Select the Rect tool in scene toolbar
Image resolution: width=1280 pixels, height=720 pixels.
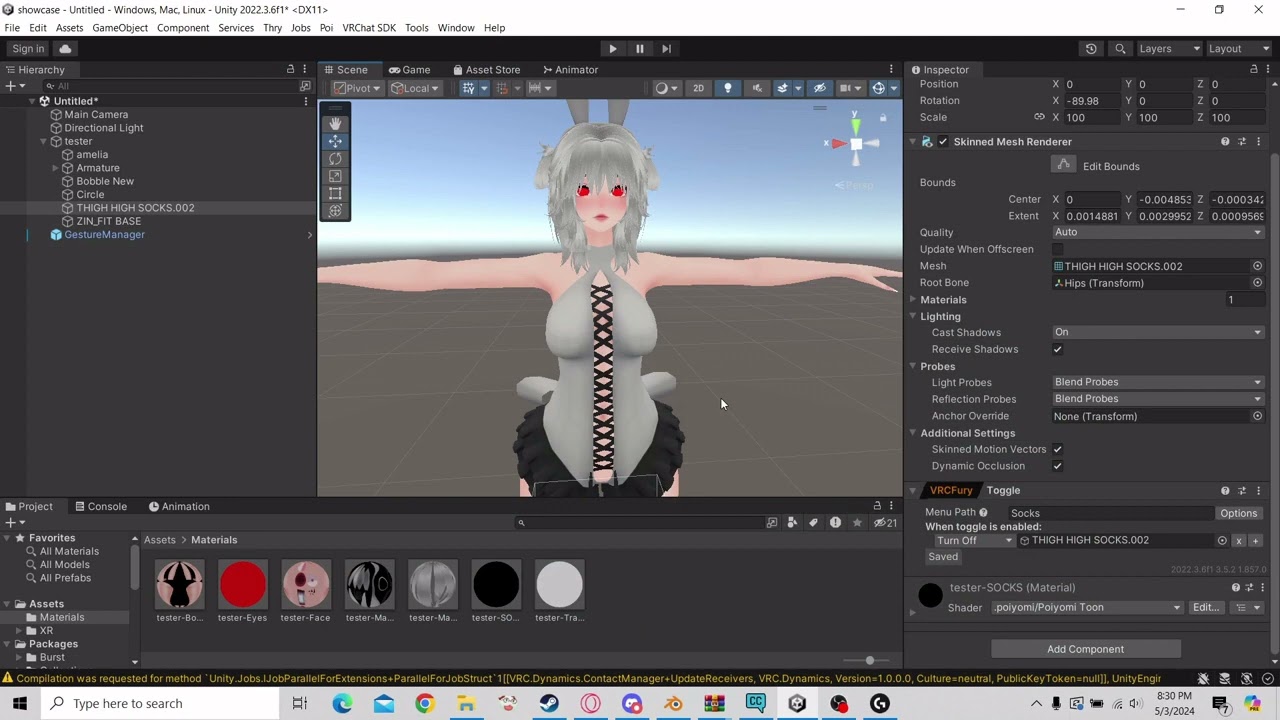point(335,193)
